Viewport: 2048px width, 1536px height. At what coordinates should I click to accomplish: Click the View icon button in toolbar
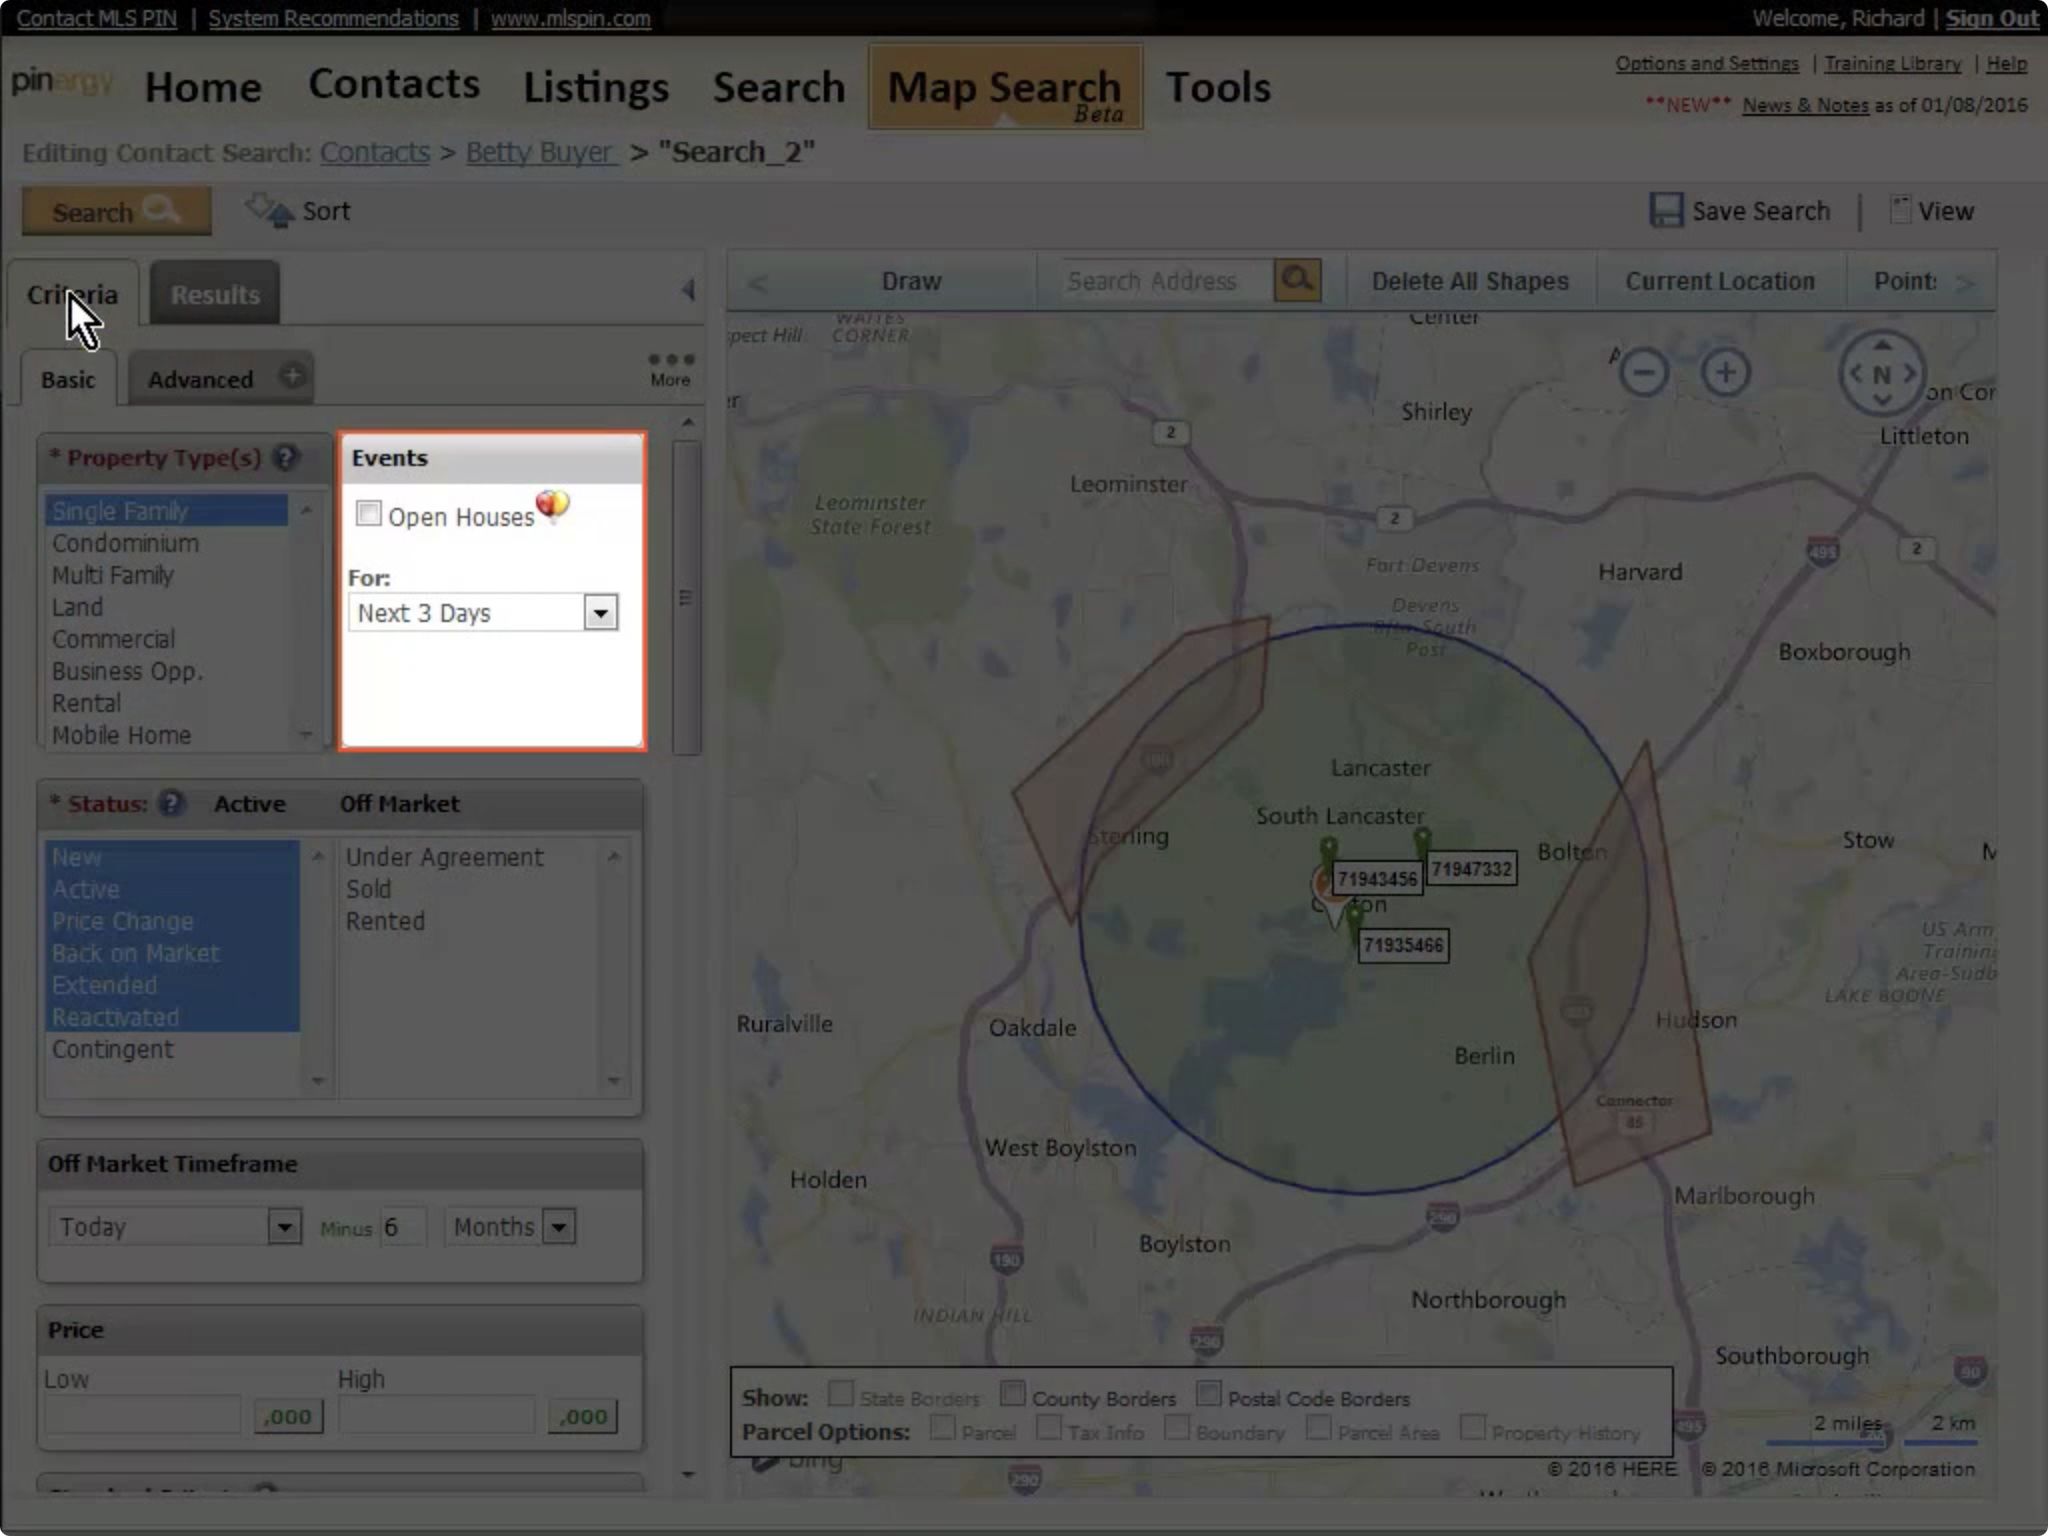click(1901, 210)
